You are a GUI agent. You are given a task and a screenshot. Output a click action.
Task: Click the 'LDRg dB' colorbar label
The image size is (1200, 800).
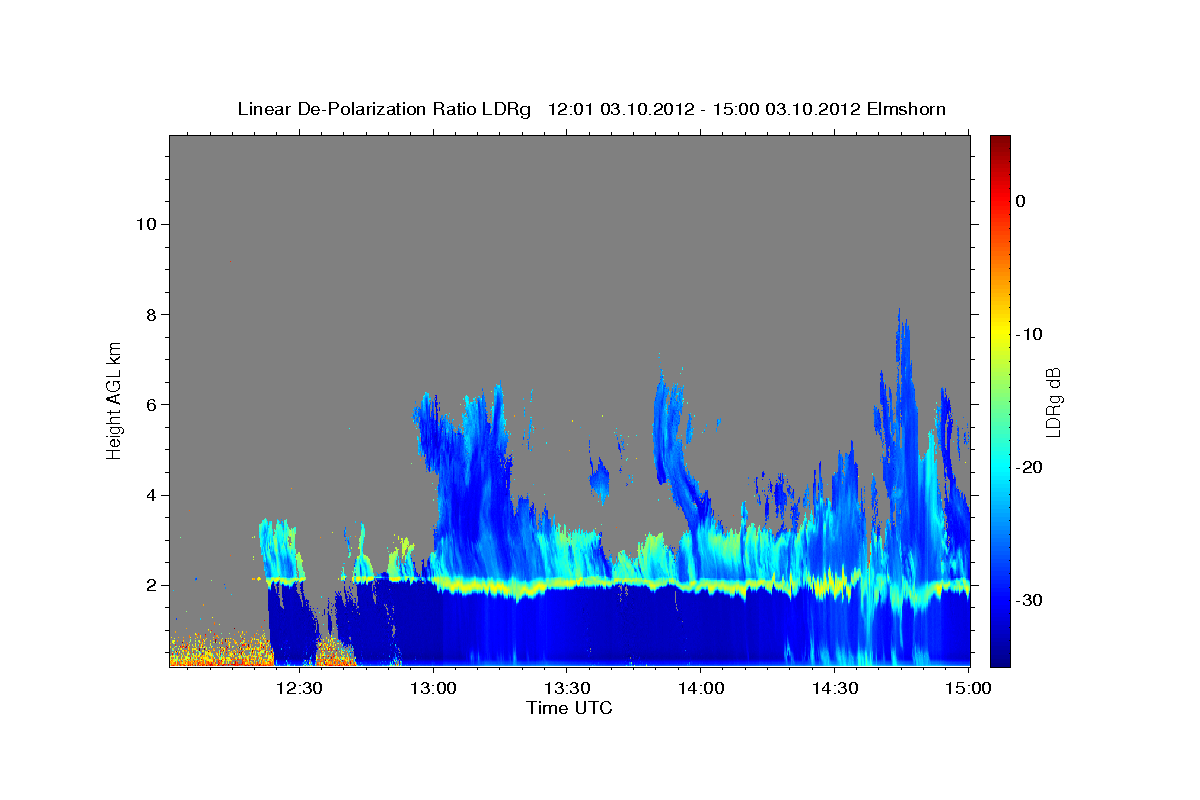point(1053,400)
